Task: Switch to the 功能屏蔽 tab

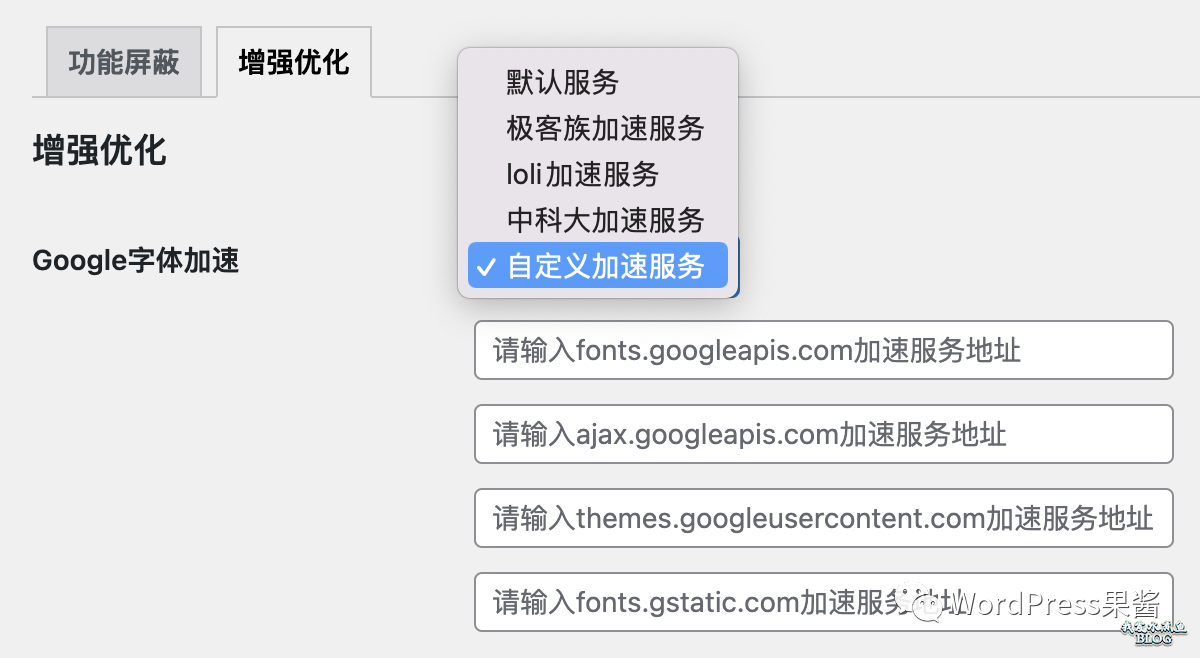Action: tap(124, 63)
